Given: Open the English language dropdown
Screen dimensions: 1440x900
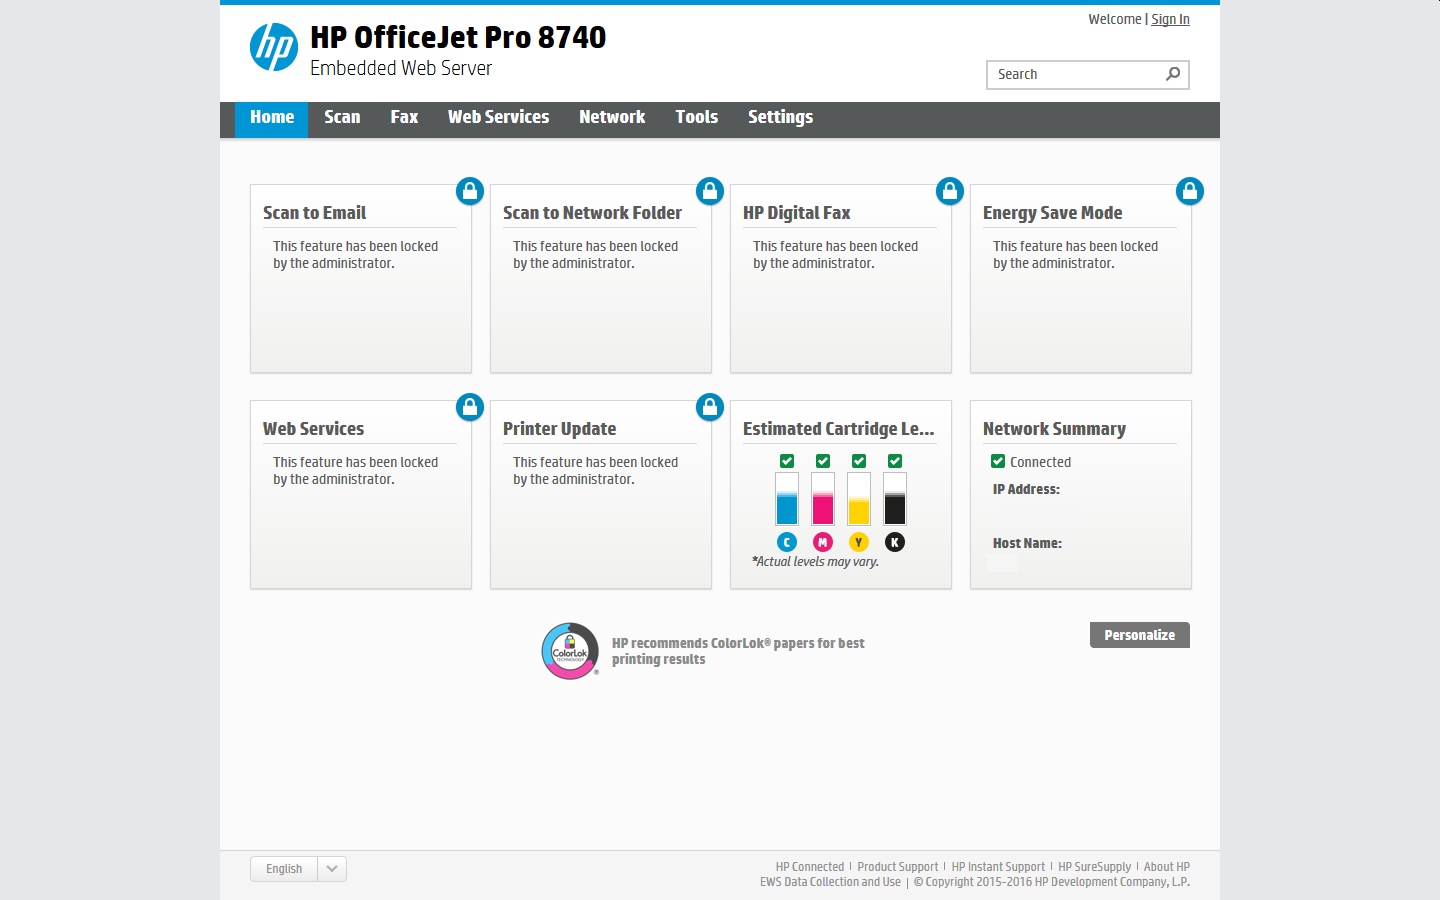Looking at the screenshot, I should point(332,868).
